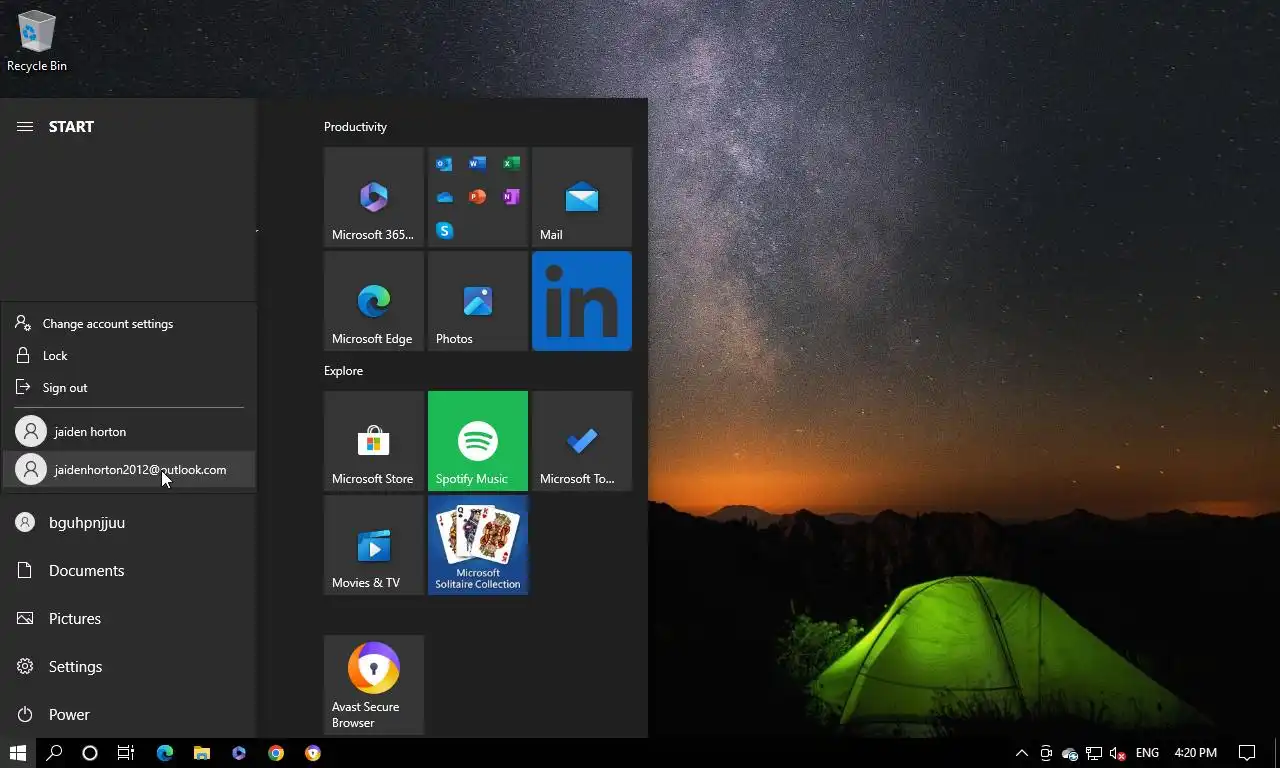Launch Avast Secure Browser from the taskbar

point(313,753)
